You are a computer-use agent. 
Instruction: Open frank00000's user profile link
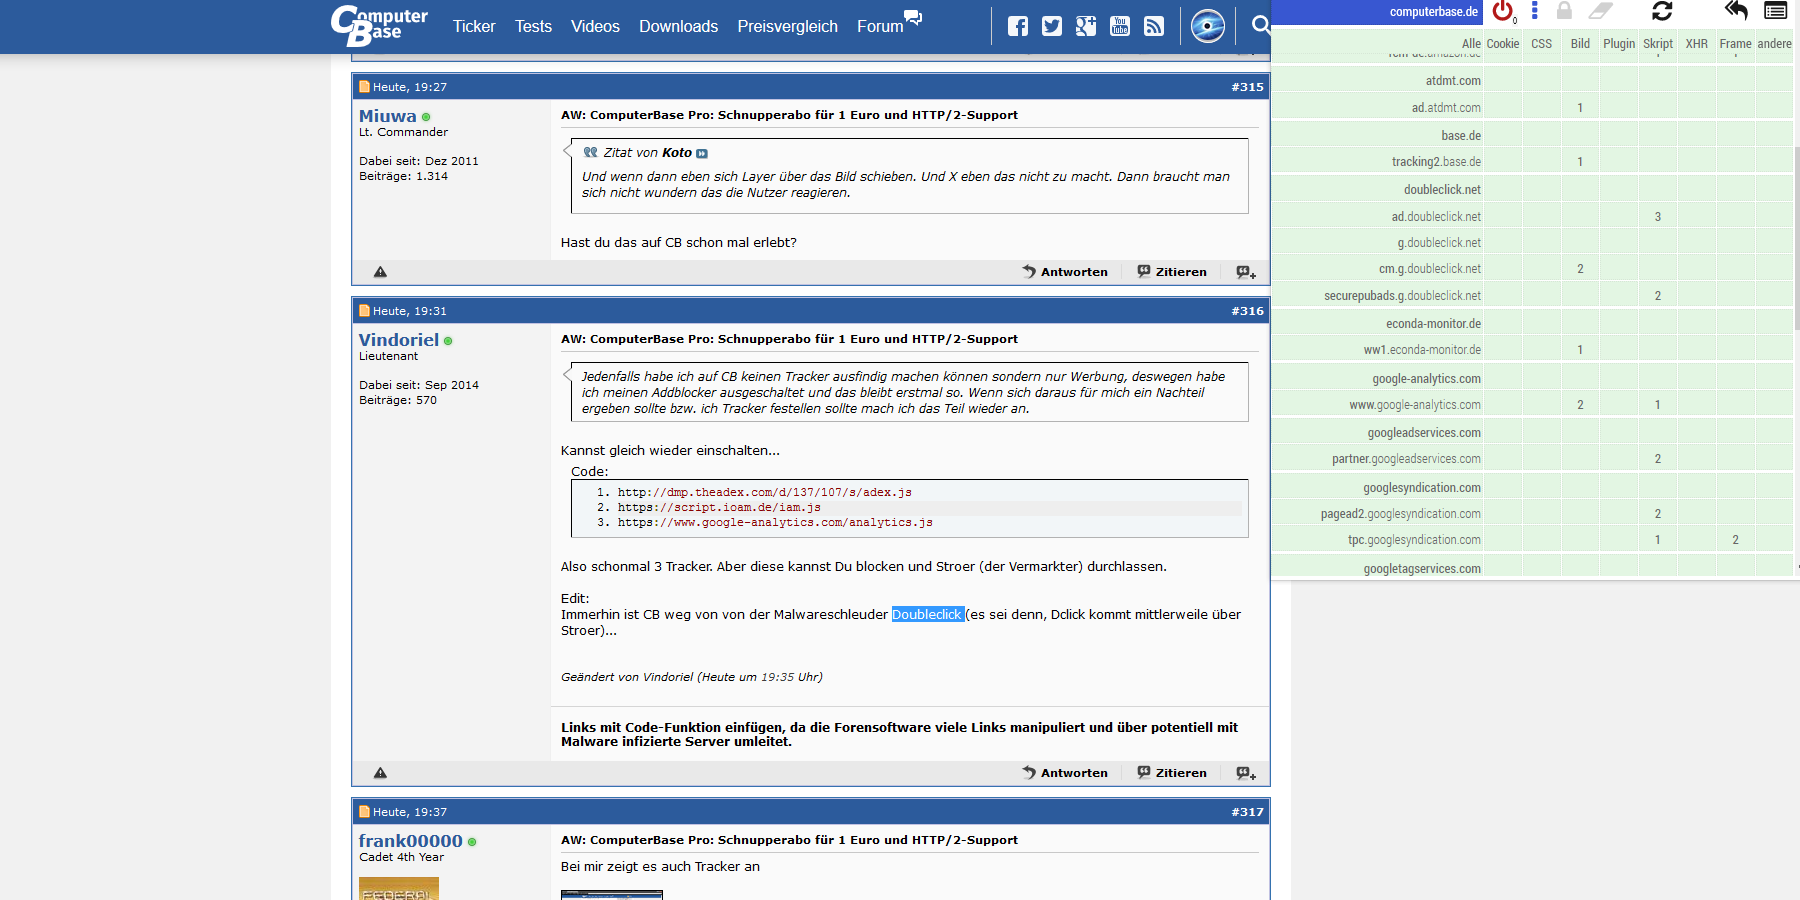410,841
